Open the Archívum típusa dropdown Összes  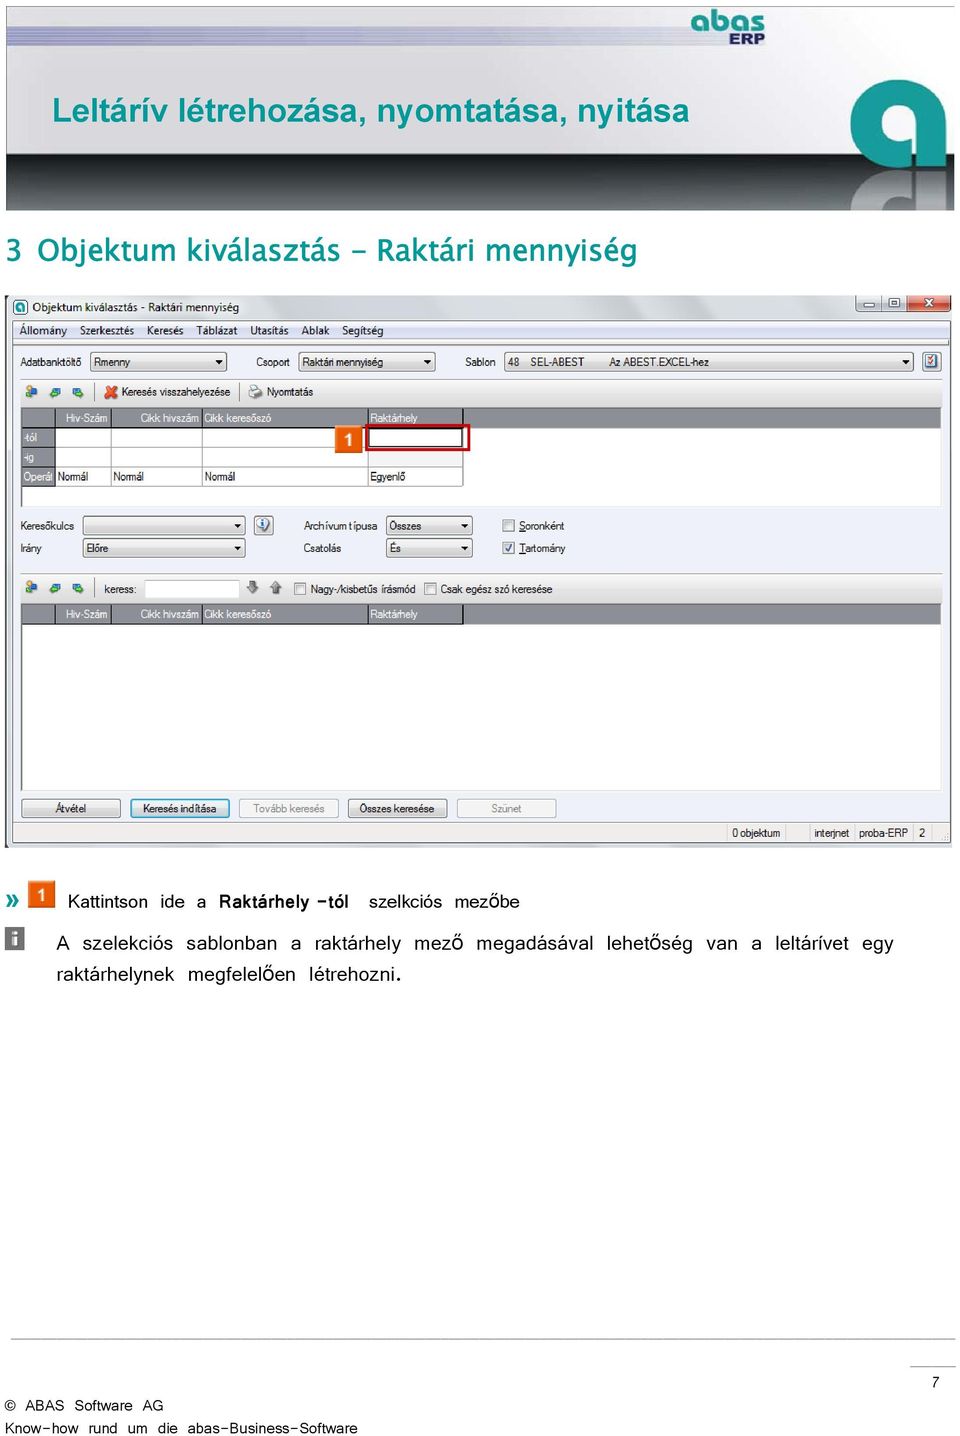(x=428, y=525)
